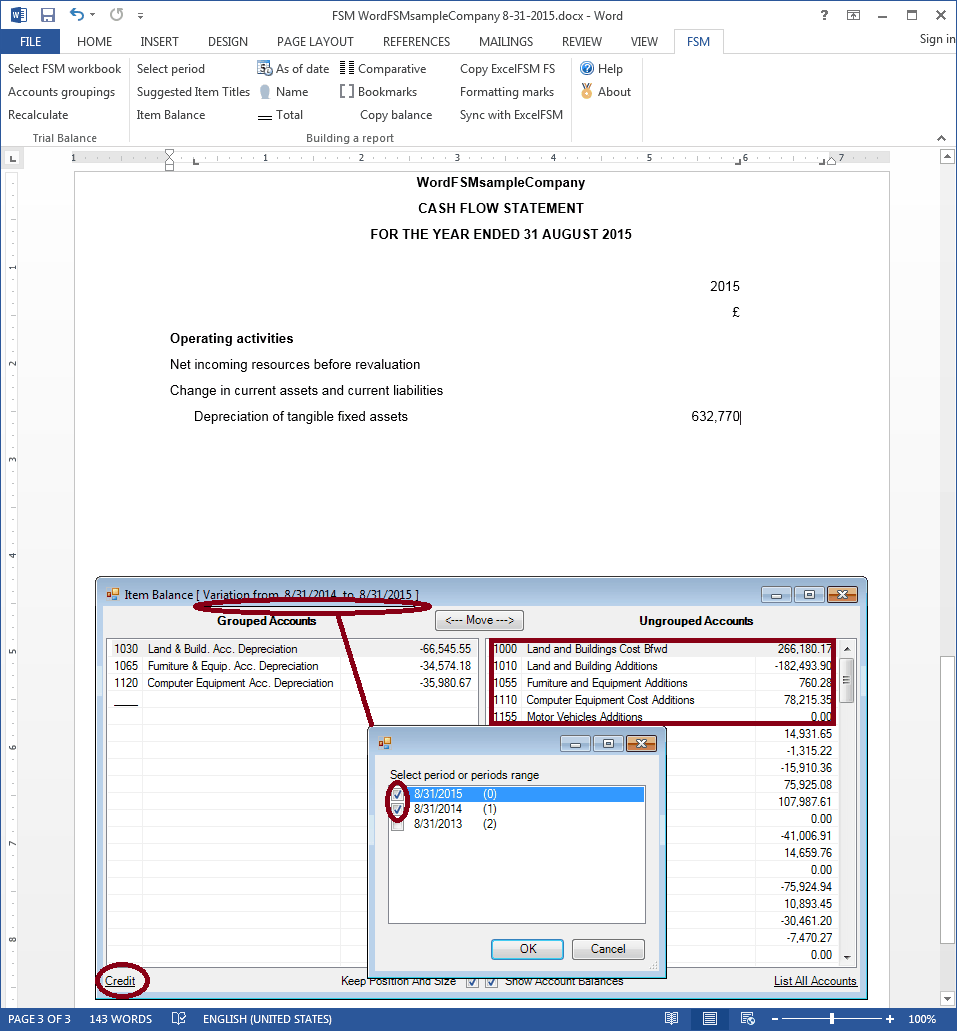Click the zoom out minus button
Image resolution: width=957 pixels, height=1031 pixels.
coord(775,1019)
